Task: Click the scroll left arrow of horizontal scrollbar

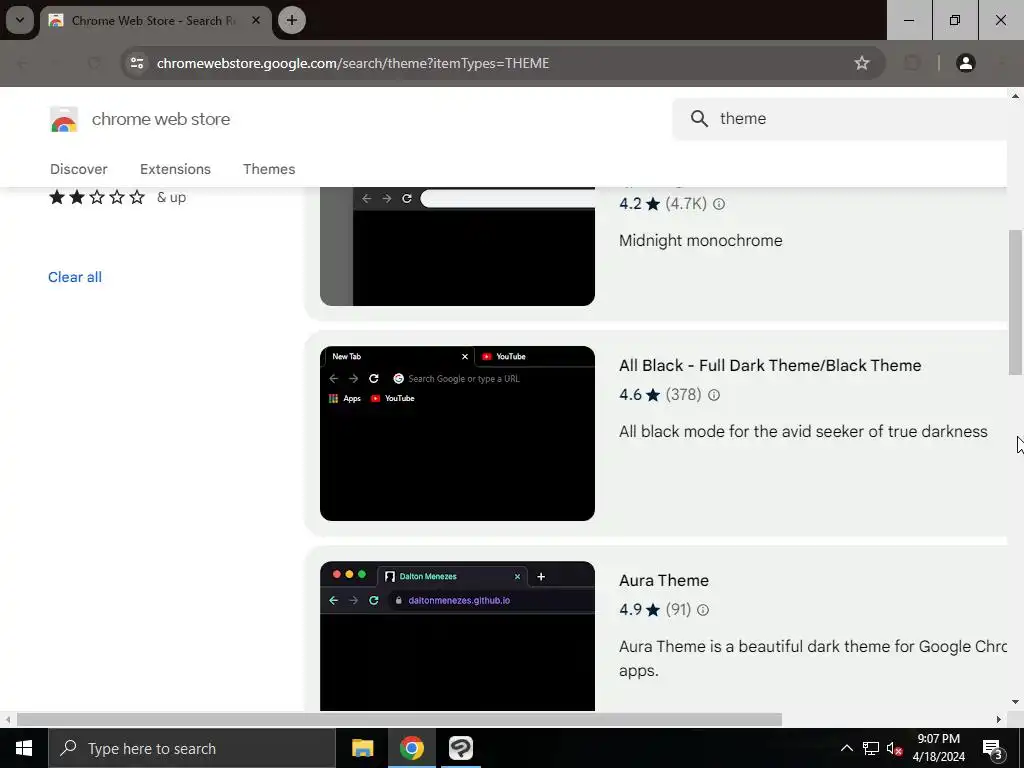Action: coord(8,720)
